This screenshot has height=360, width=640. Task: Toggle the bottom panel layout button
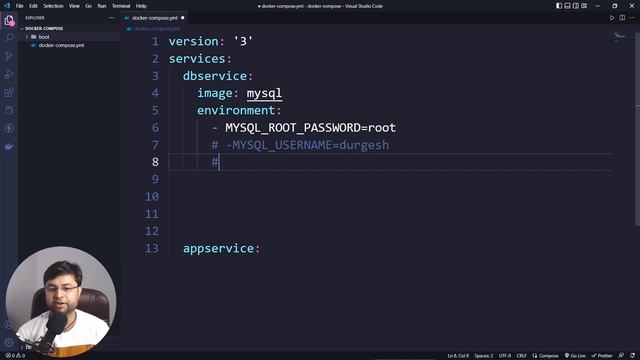click(x=567, y=6)
